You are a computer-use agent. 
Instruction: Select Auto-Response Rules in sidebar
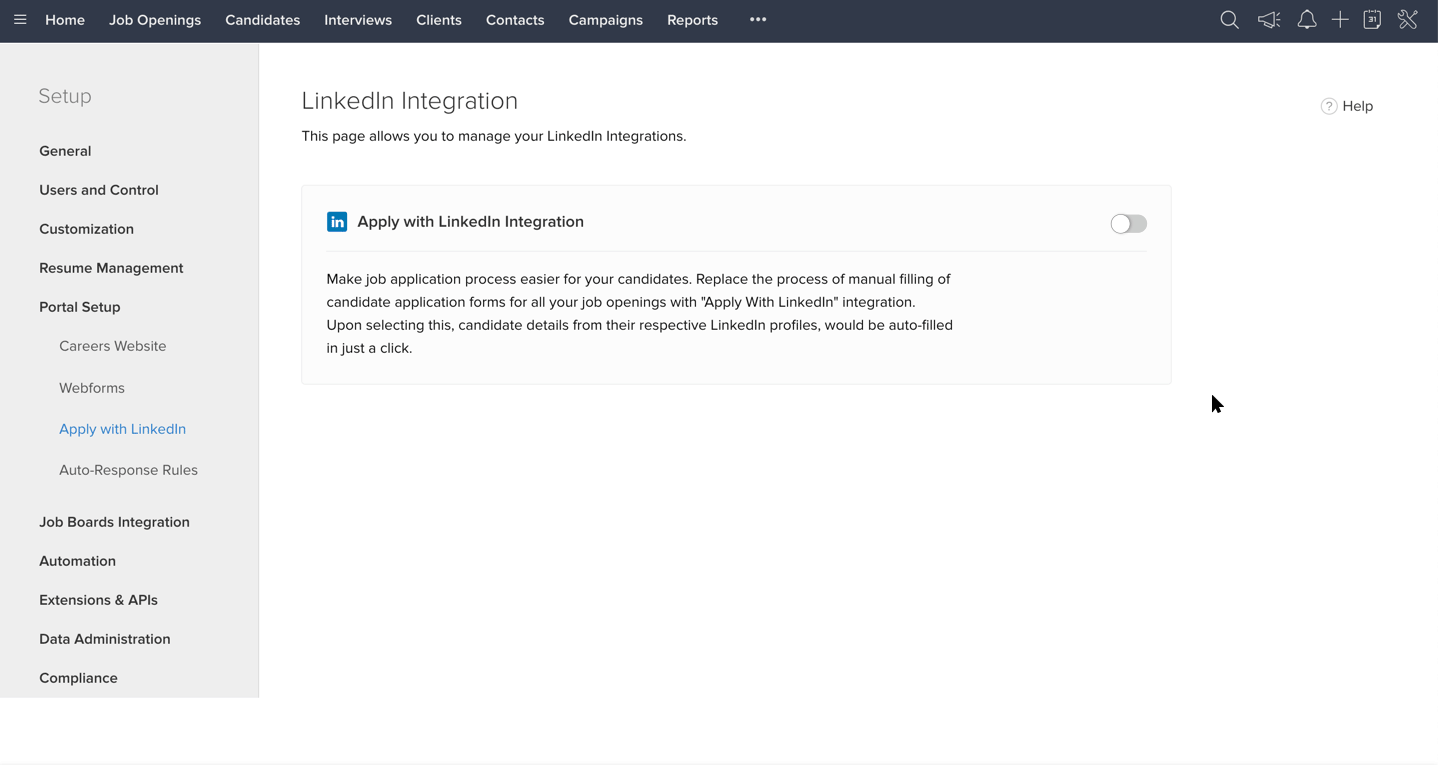128,470
